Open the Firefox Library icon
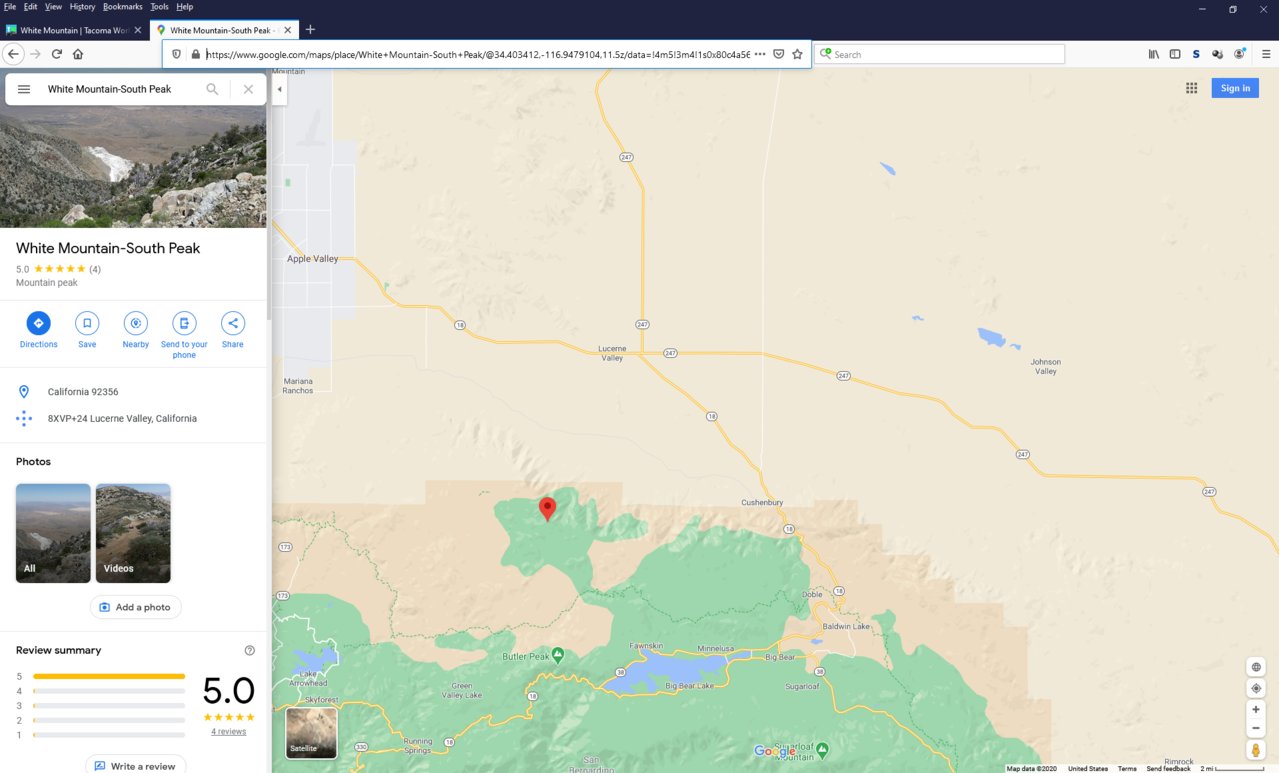The width and height of the screenshot is (1279, 773). [x=1154, y=54]
